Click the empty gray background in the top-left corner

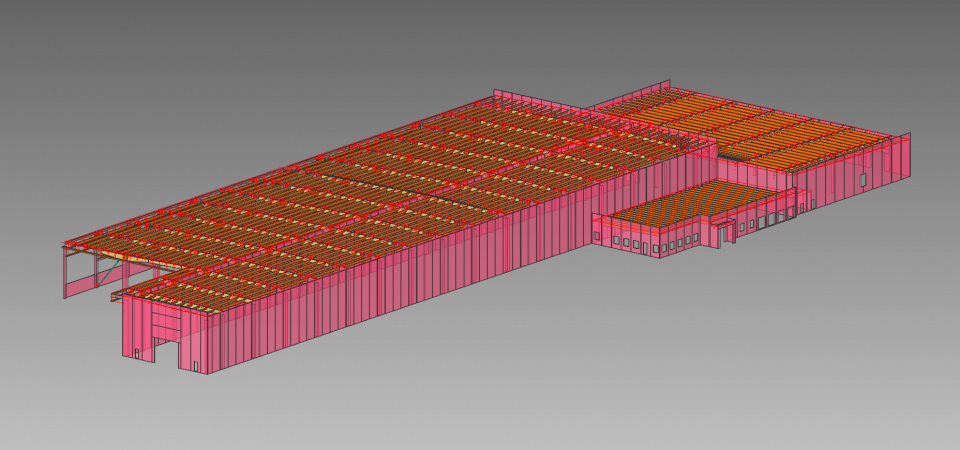click(60, 40)
